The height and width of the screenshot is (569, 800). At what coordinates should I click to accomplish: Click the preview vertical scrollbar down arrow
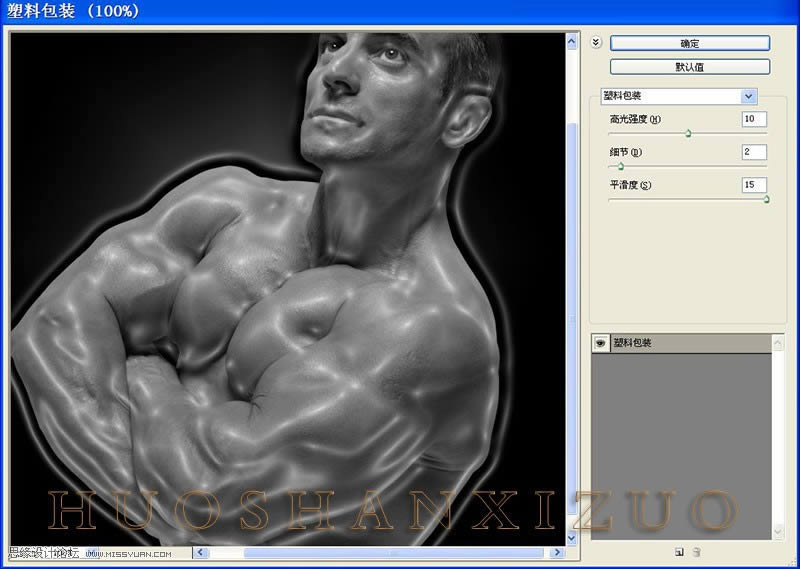[x=572, y=537]
